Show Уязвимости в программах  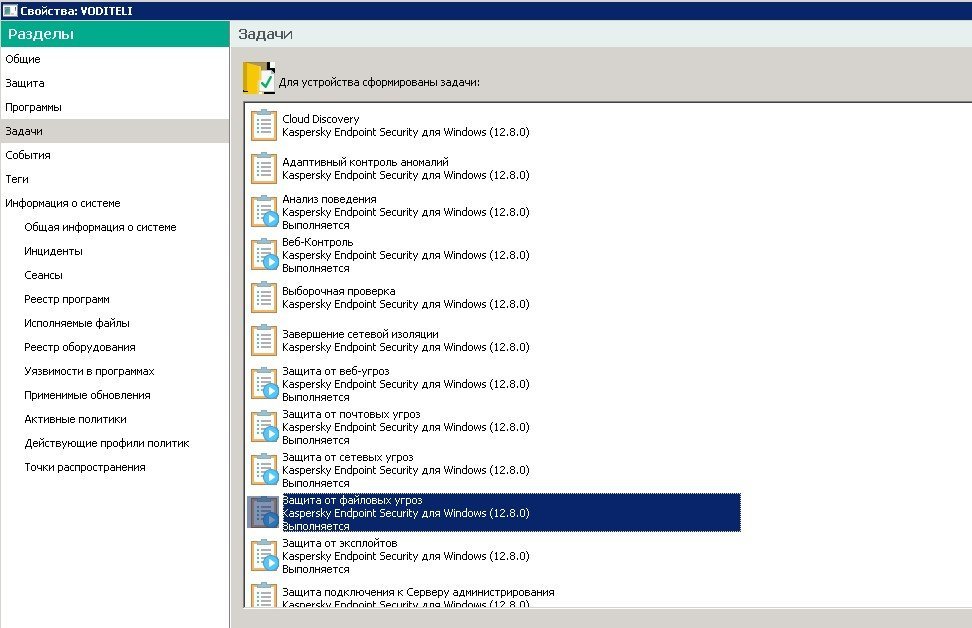coord(89,371)
